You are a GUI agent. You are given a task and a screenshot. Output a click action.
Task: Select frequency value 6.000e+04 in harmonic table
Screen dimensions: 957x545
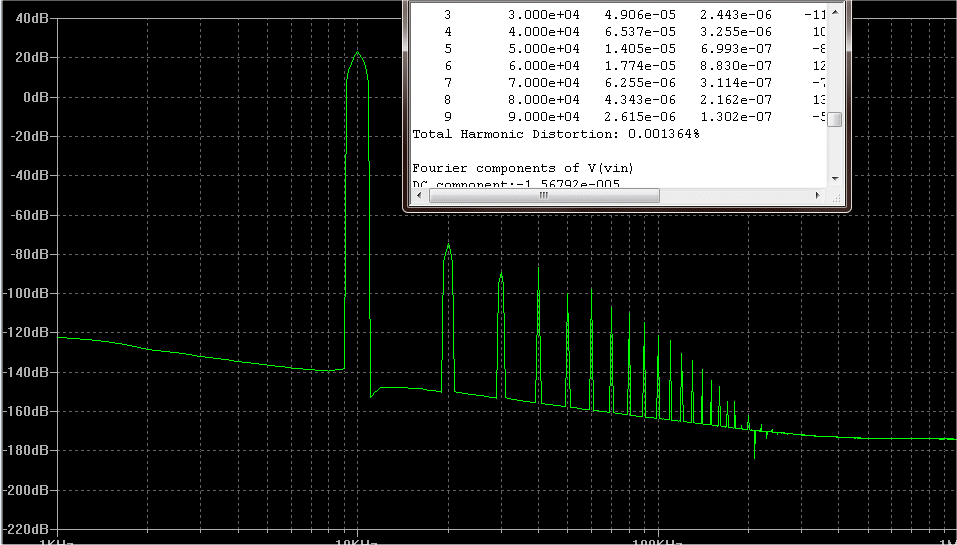544,65
